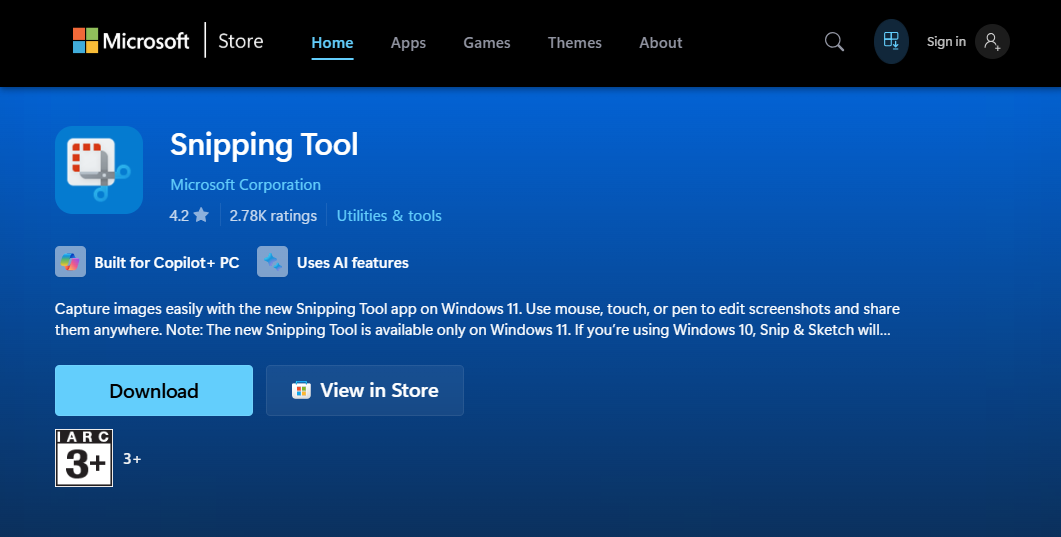
Task: Click the Download button
Action: (154, 390)
